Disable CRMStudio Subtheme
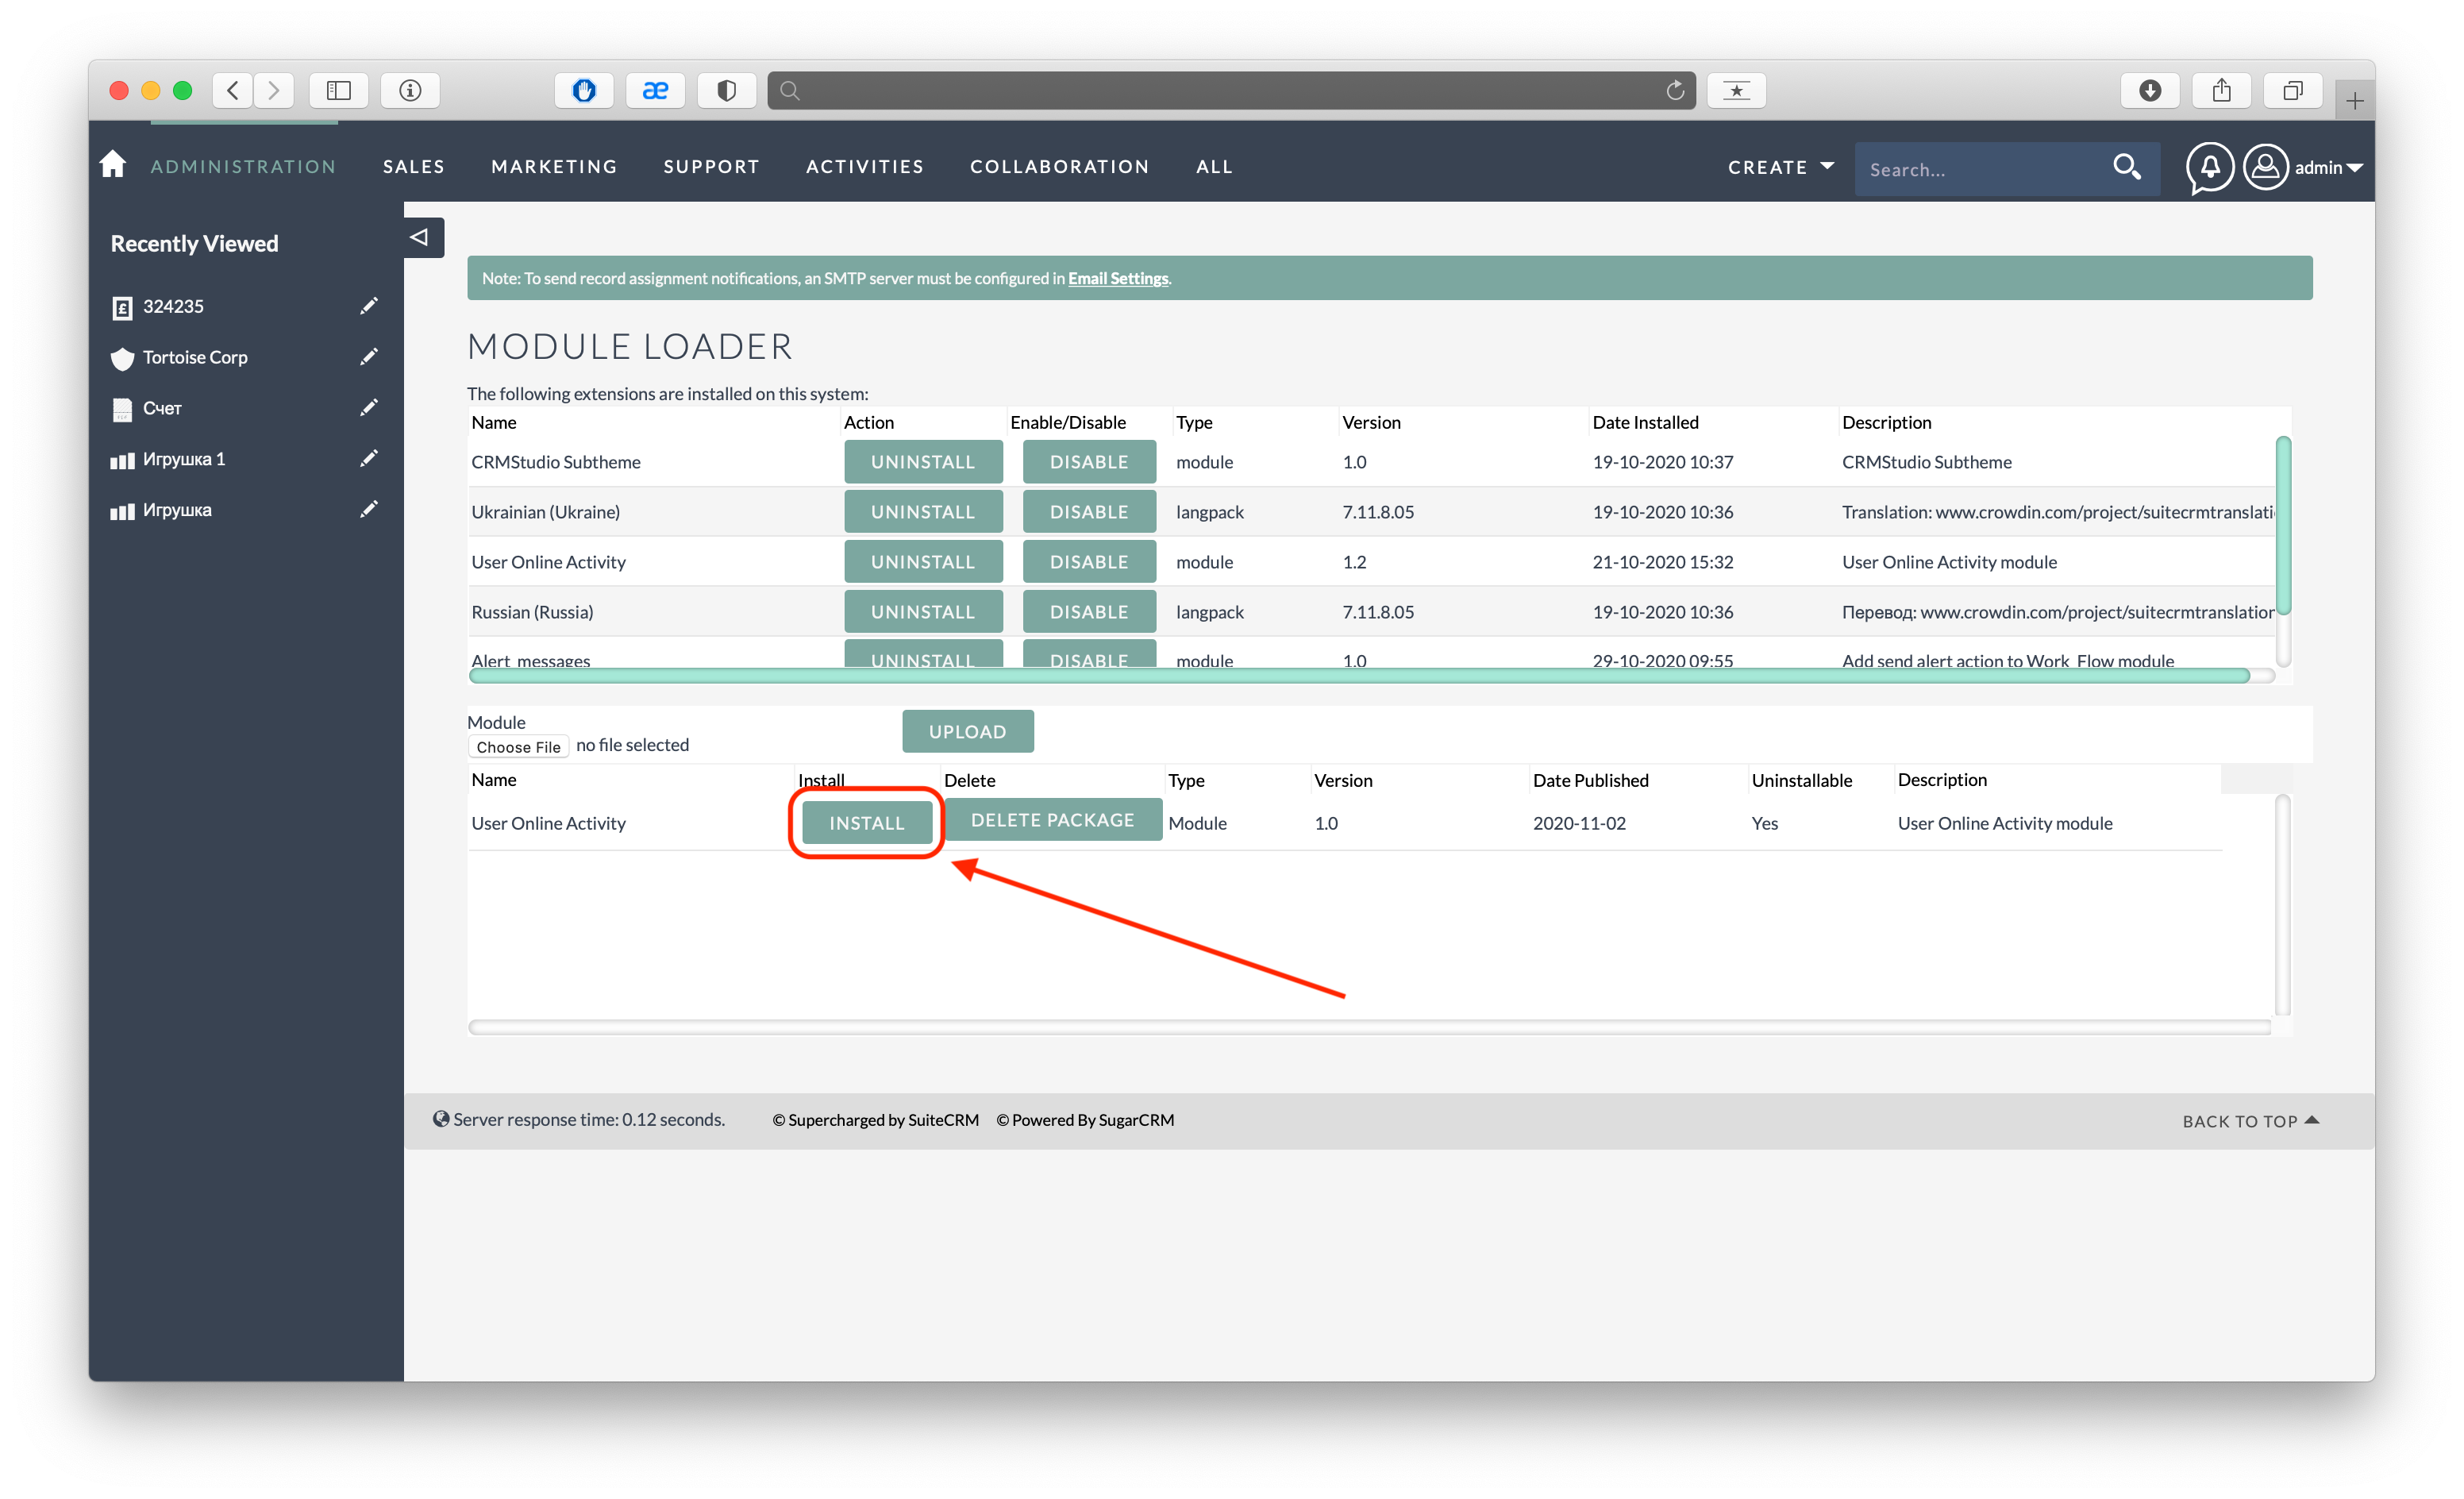The height and width of the screenshot is (1499, 2464). (1088, 462)
